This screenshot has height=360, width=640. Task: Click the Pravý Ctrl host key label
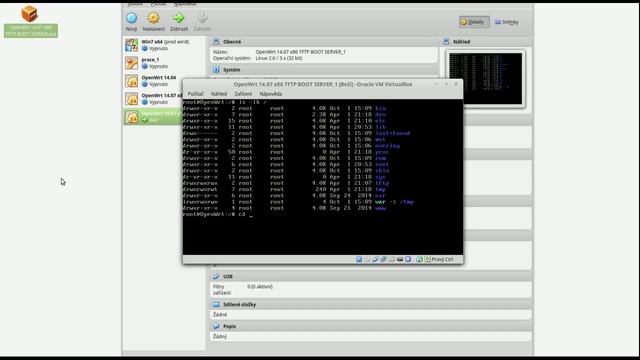(442, 259)
